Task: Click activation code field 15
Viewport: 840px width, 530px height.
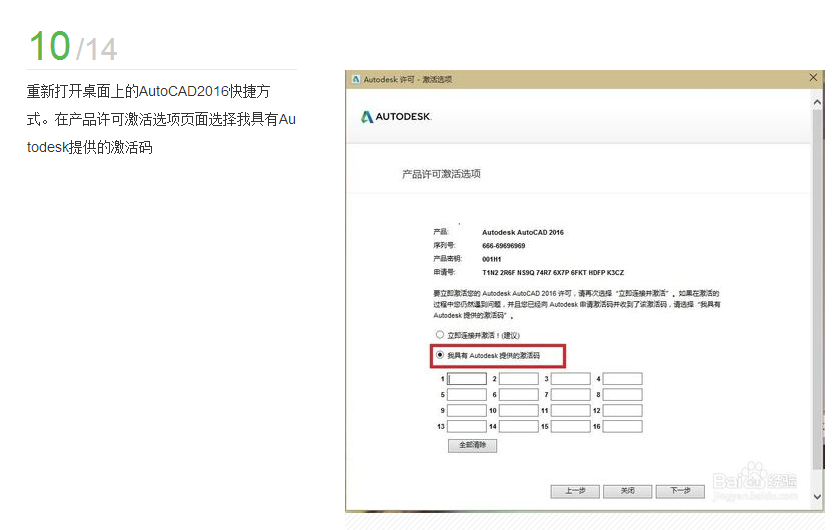Action: click(571, 427)
